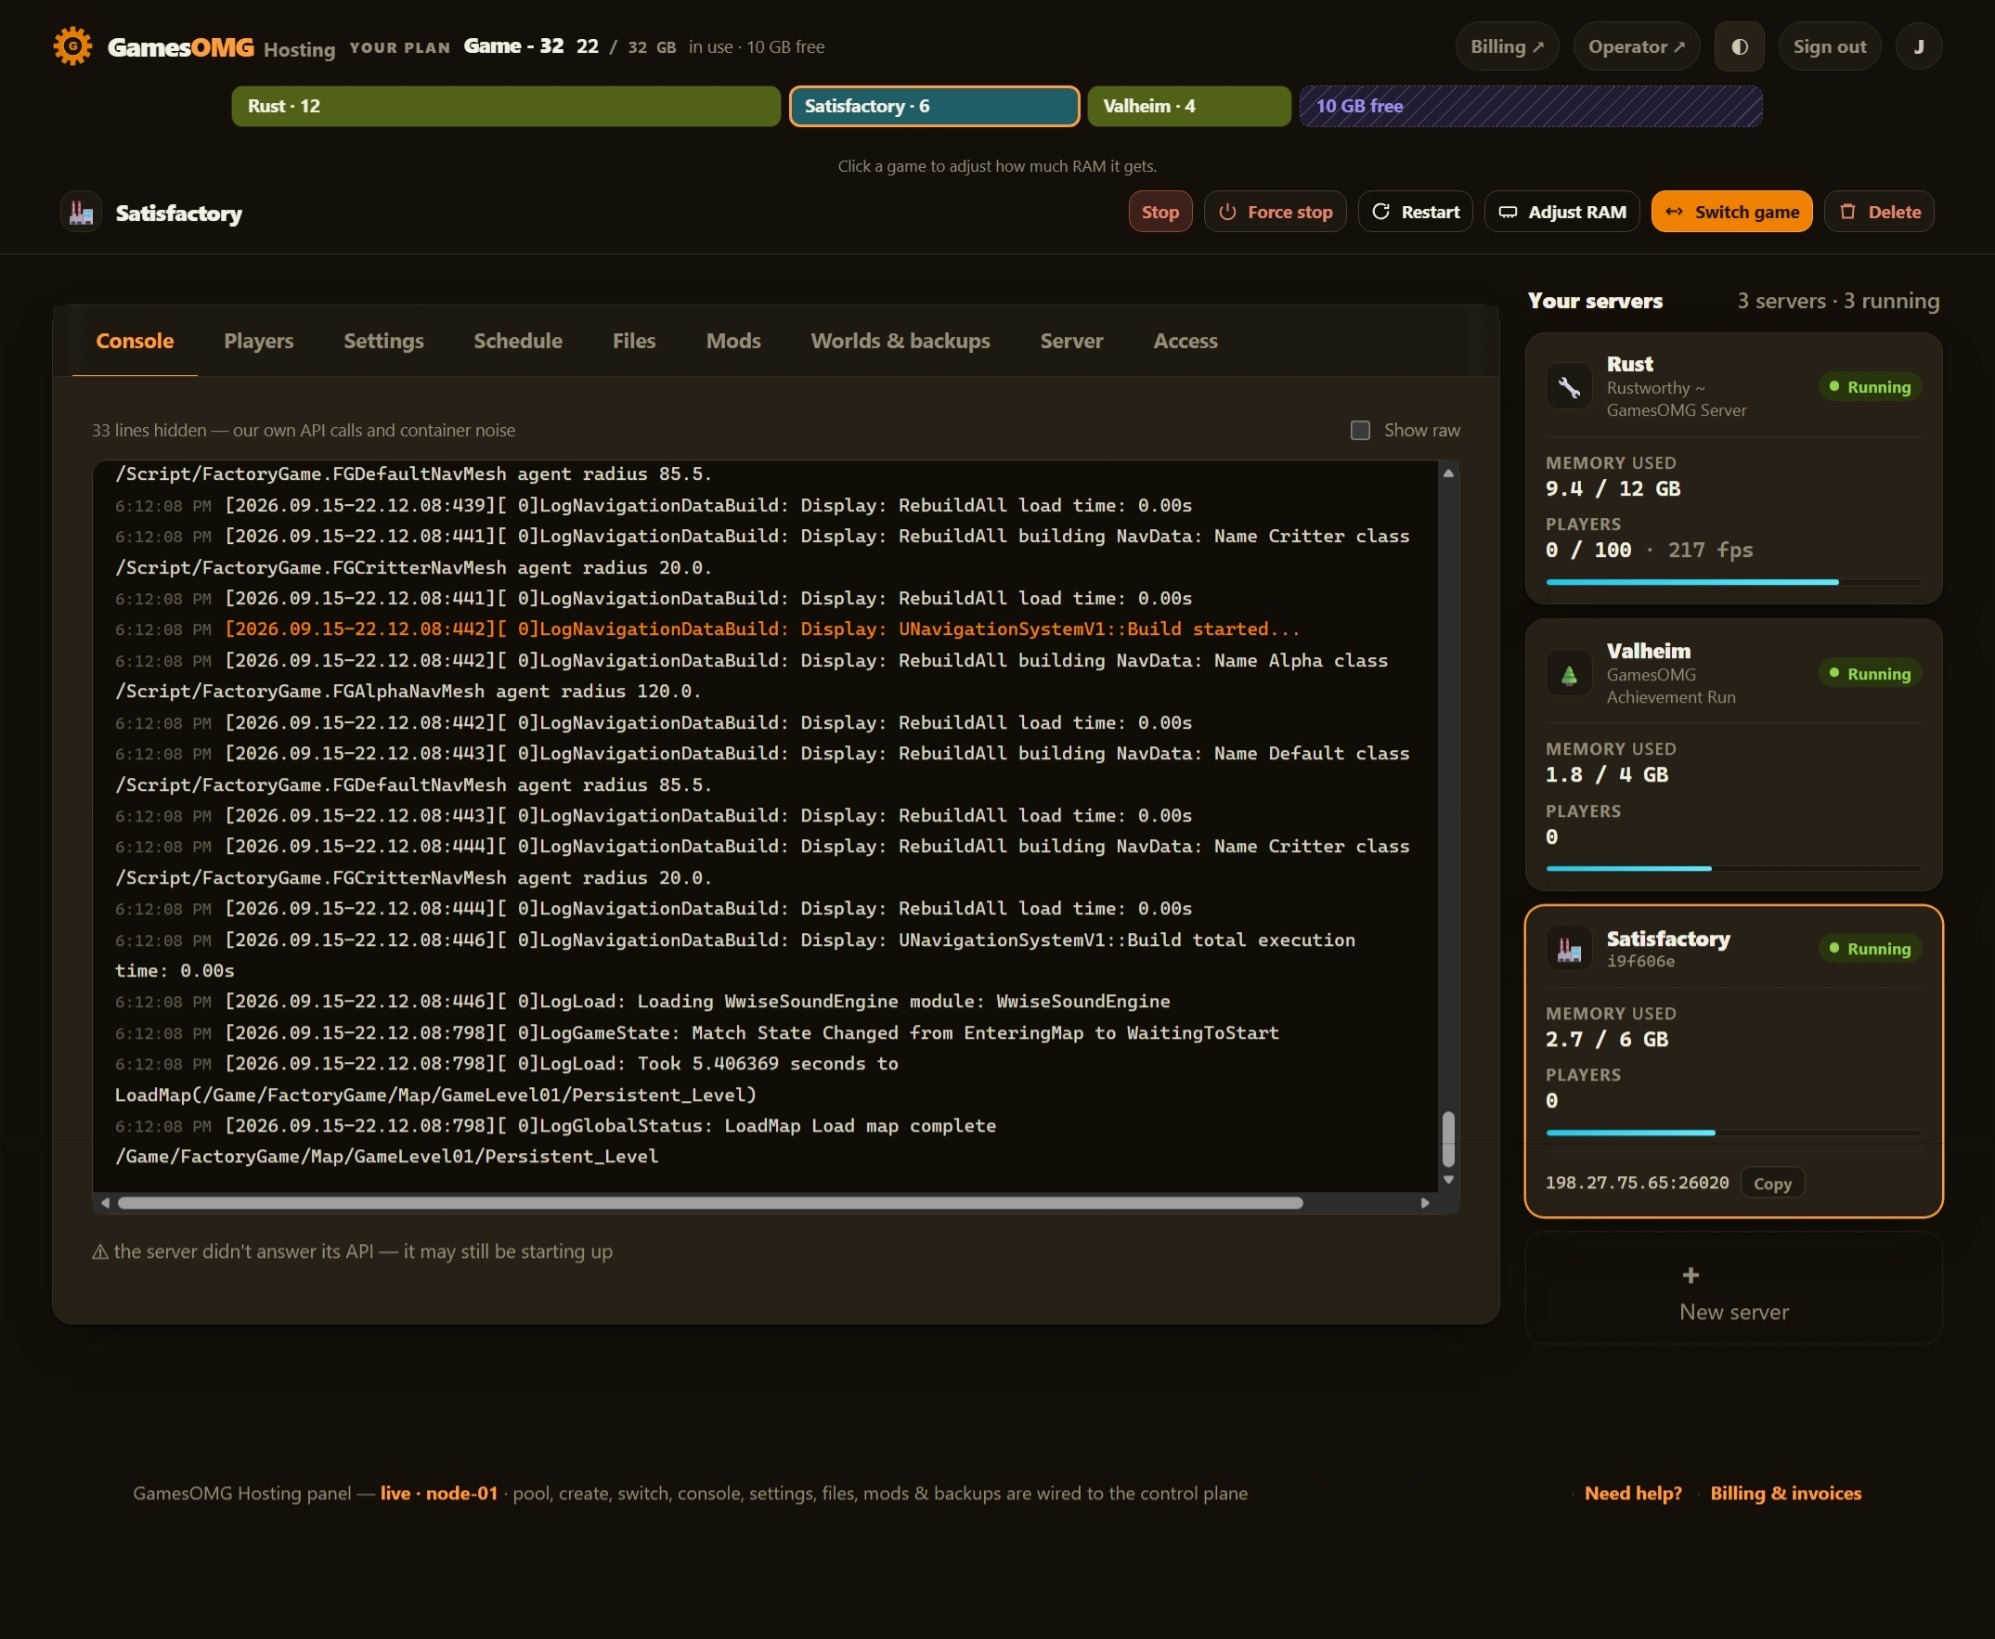Open the Billing & invoices link
This screenshot has width=1995, height=1639.
[1786, 1493]
